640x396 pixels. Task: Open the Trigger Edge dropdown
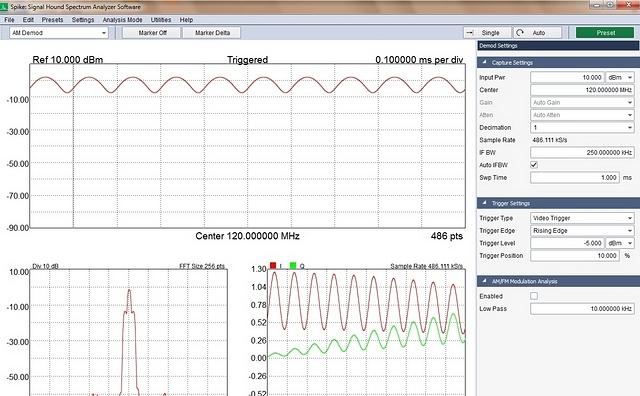[582, 231]
